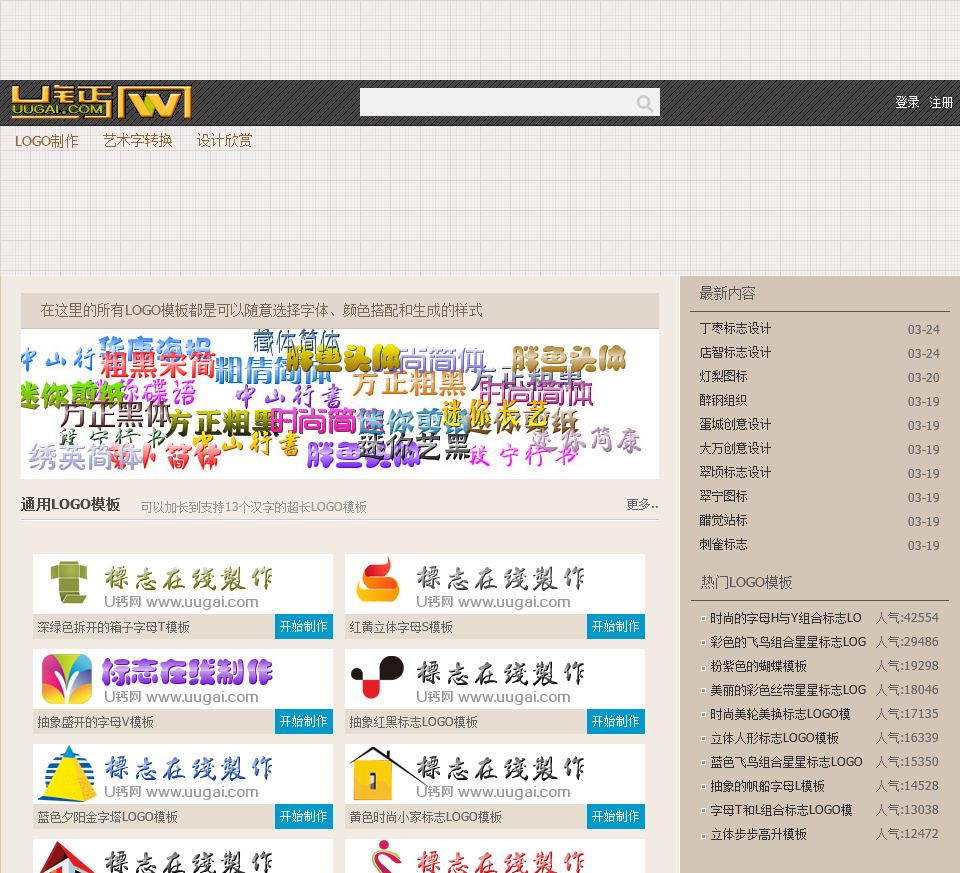The height and width of the screenshot is (873, 960).
Task: Open the 注册 register link
Action: point(941,102)
